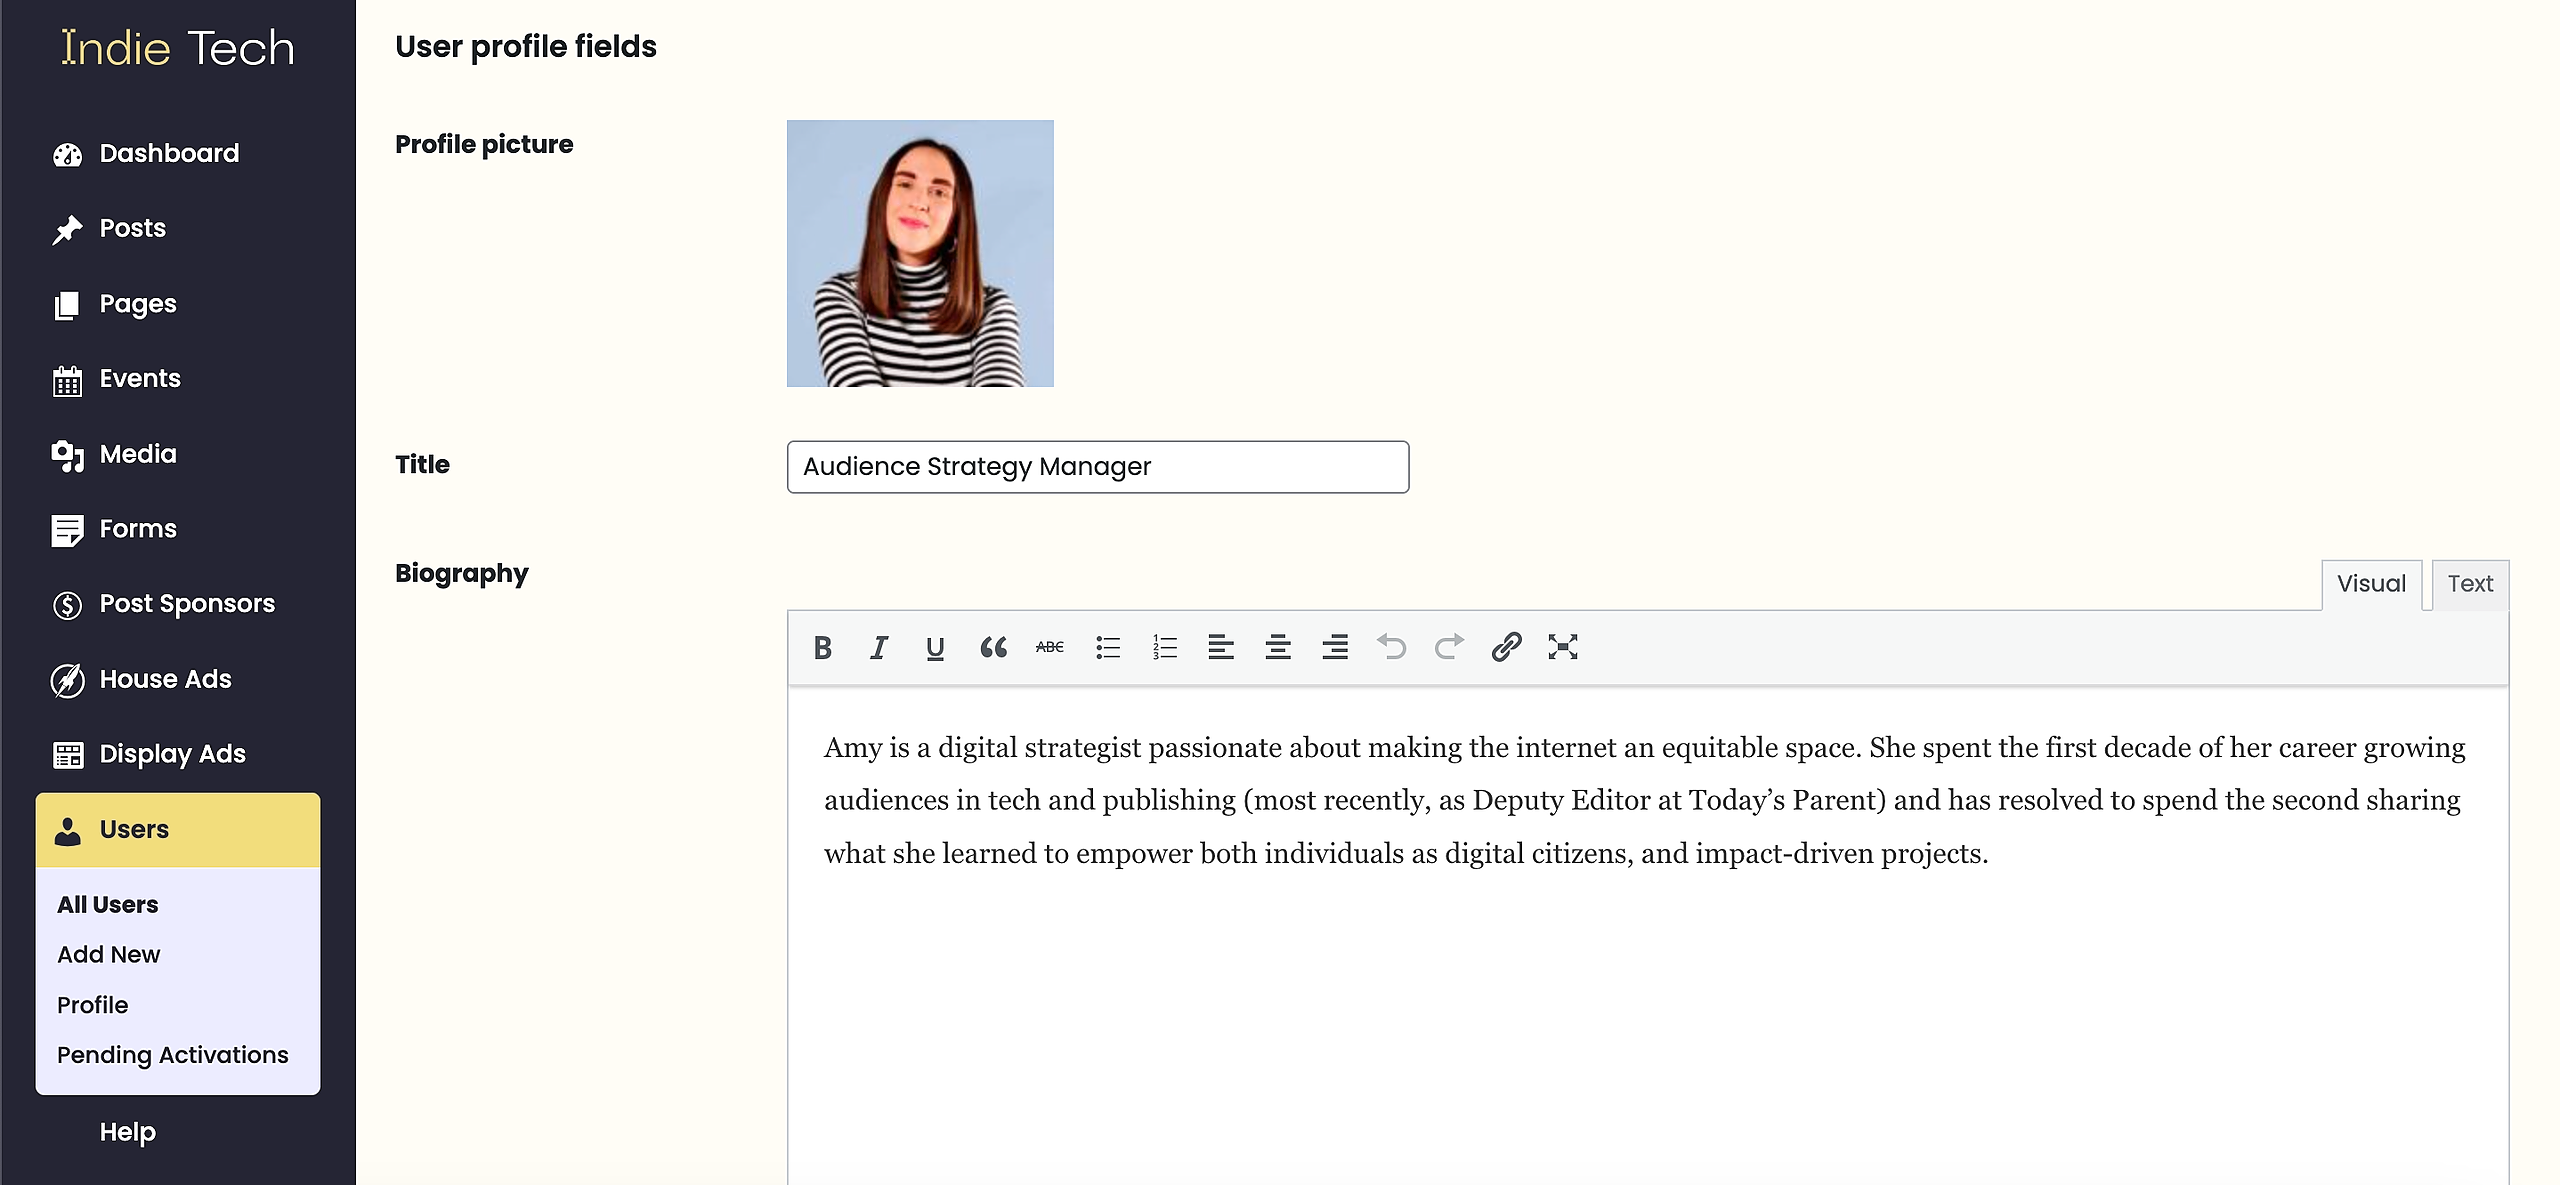
Task: Click the insert link icon
Action: click(x=1506, y=648)
